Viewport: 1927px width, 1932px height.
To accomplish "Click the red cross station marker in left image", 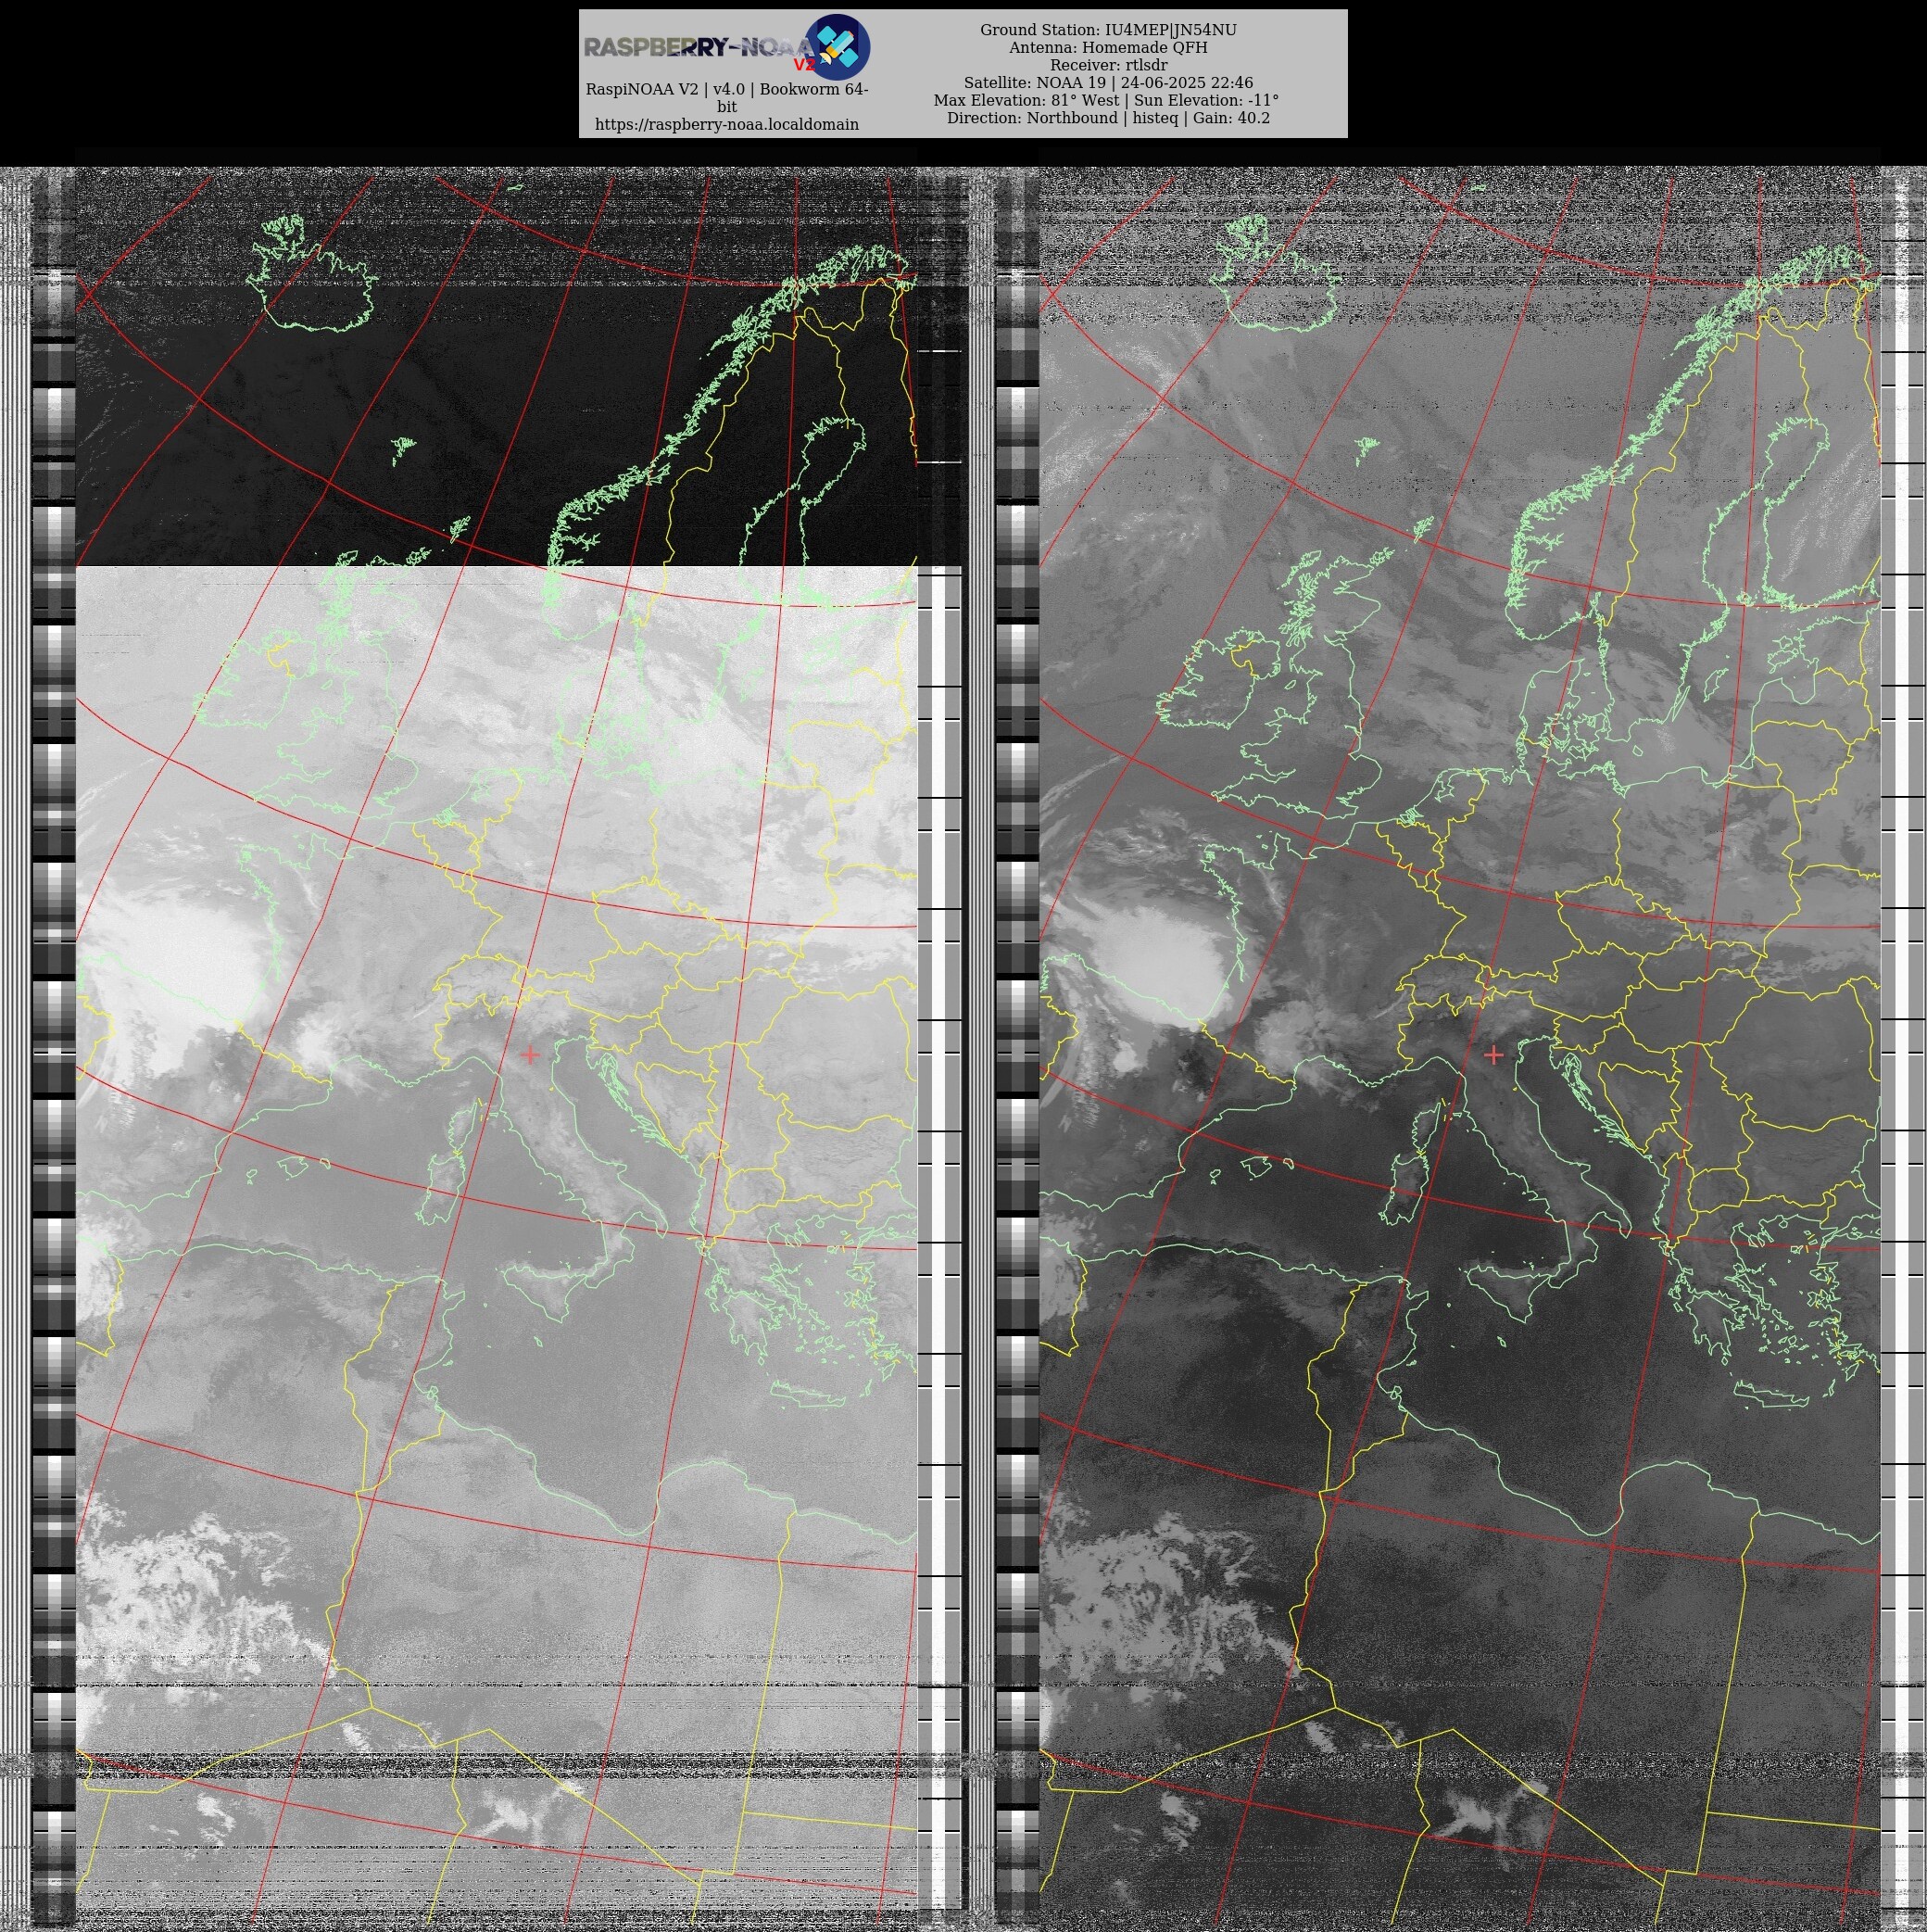I will click(x=530, y=1054).
